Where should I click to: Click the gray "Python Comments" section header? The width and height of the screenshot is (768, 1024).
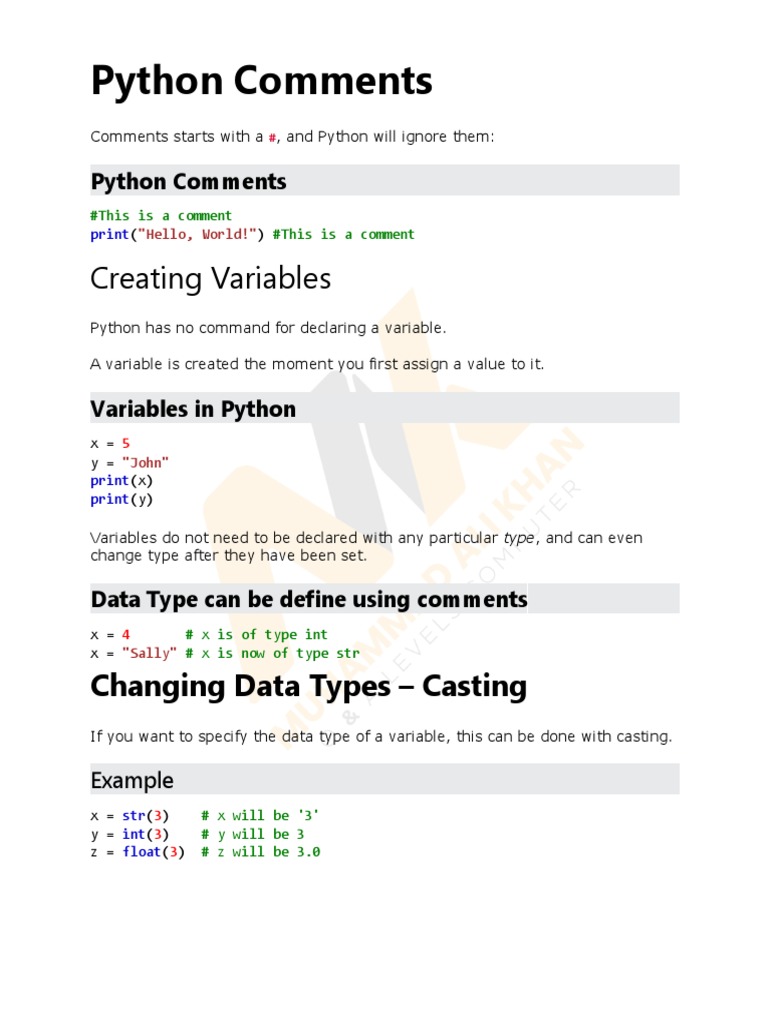188,181
